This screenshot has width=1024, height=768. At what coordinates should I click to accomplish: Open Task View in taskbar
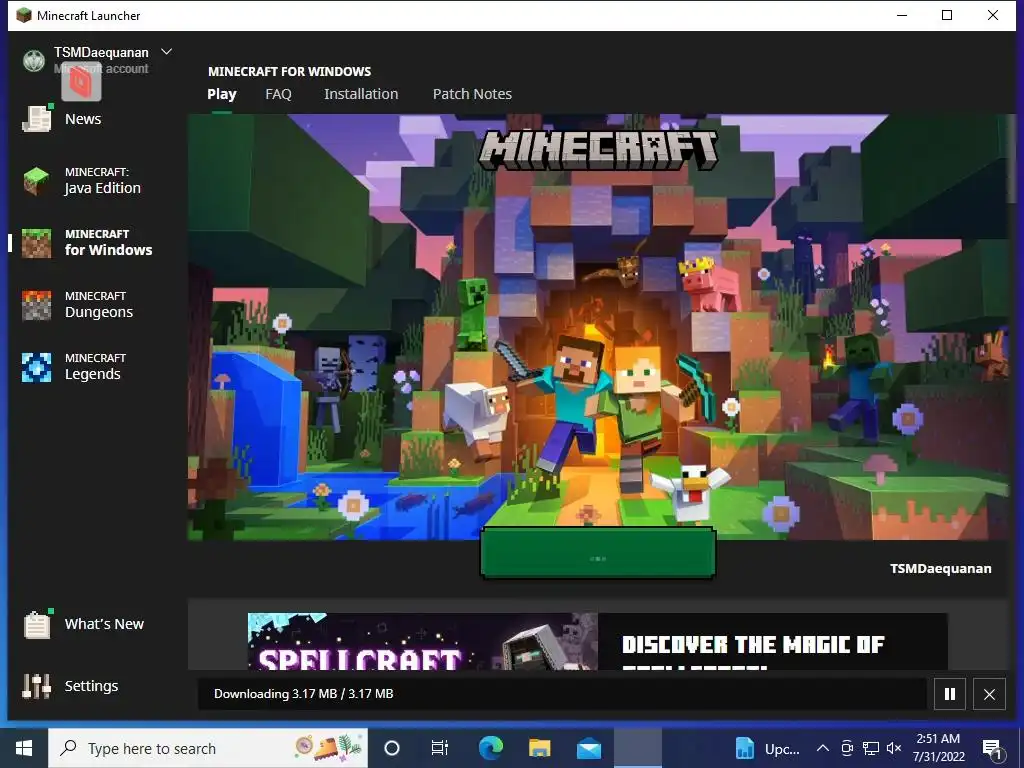tap(440, 748)
